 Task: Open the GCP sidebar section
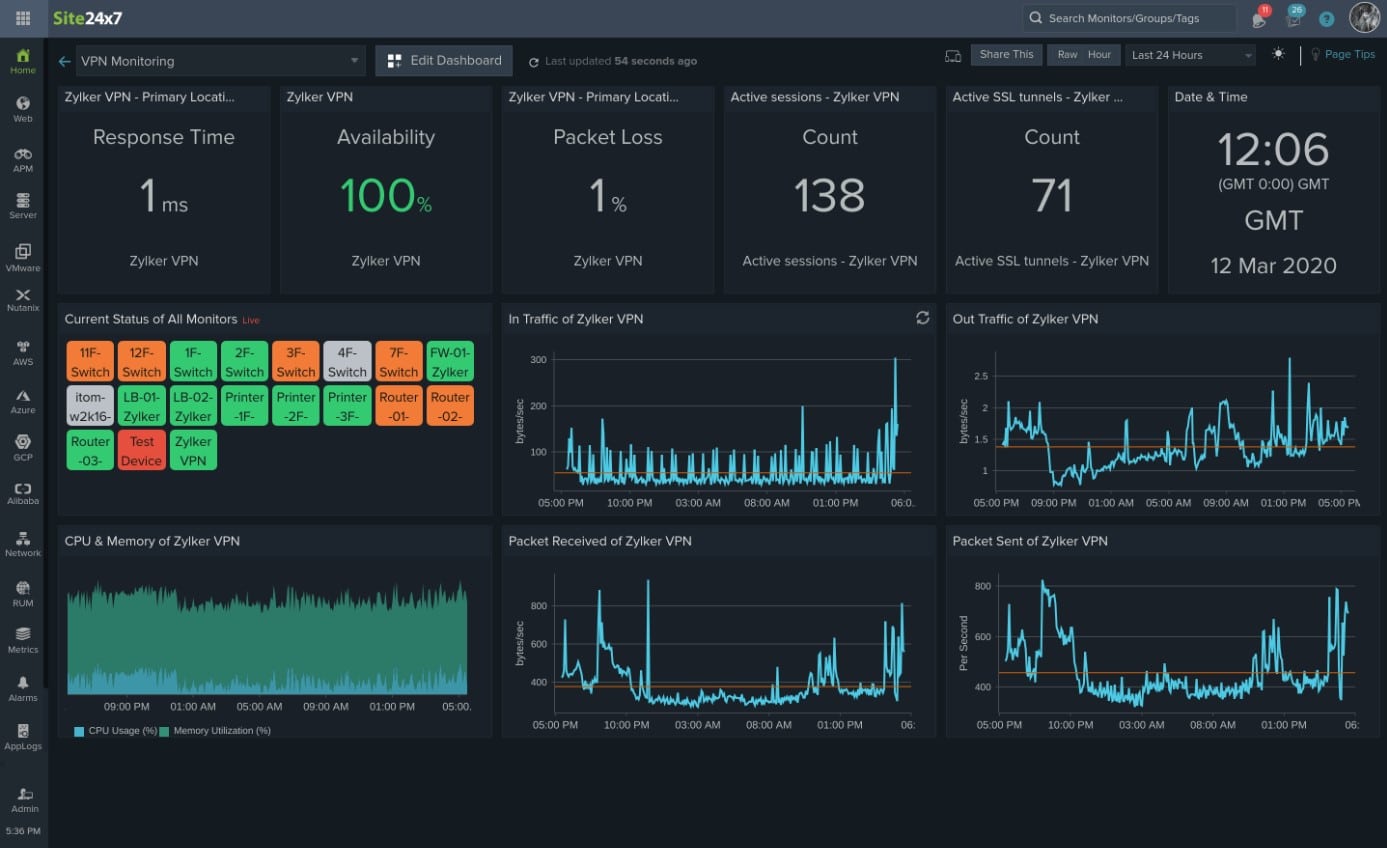point(23,448)
